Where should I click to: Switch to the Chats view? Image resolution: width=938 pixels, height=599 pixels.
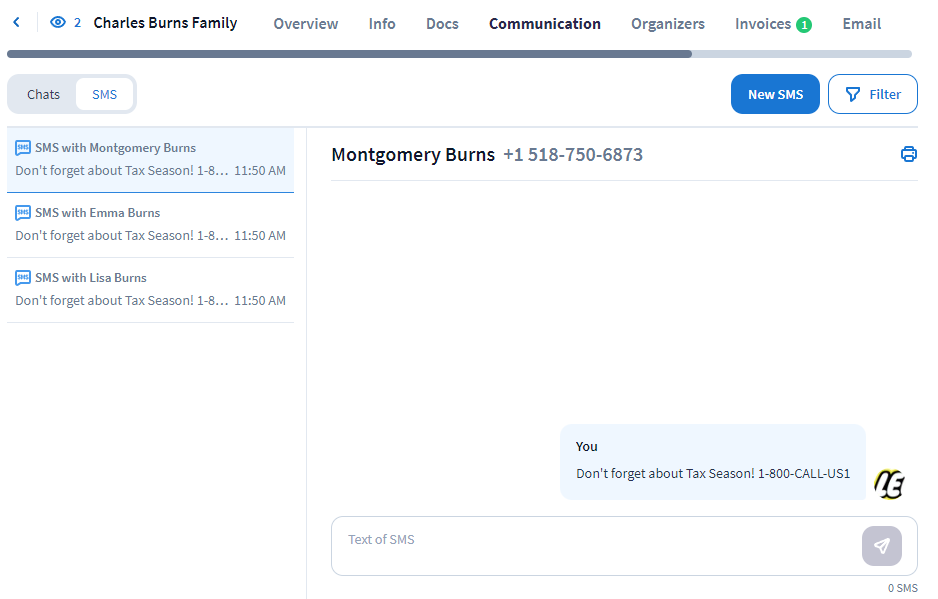[x=43, y=93]
